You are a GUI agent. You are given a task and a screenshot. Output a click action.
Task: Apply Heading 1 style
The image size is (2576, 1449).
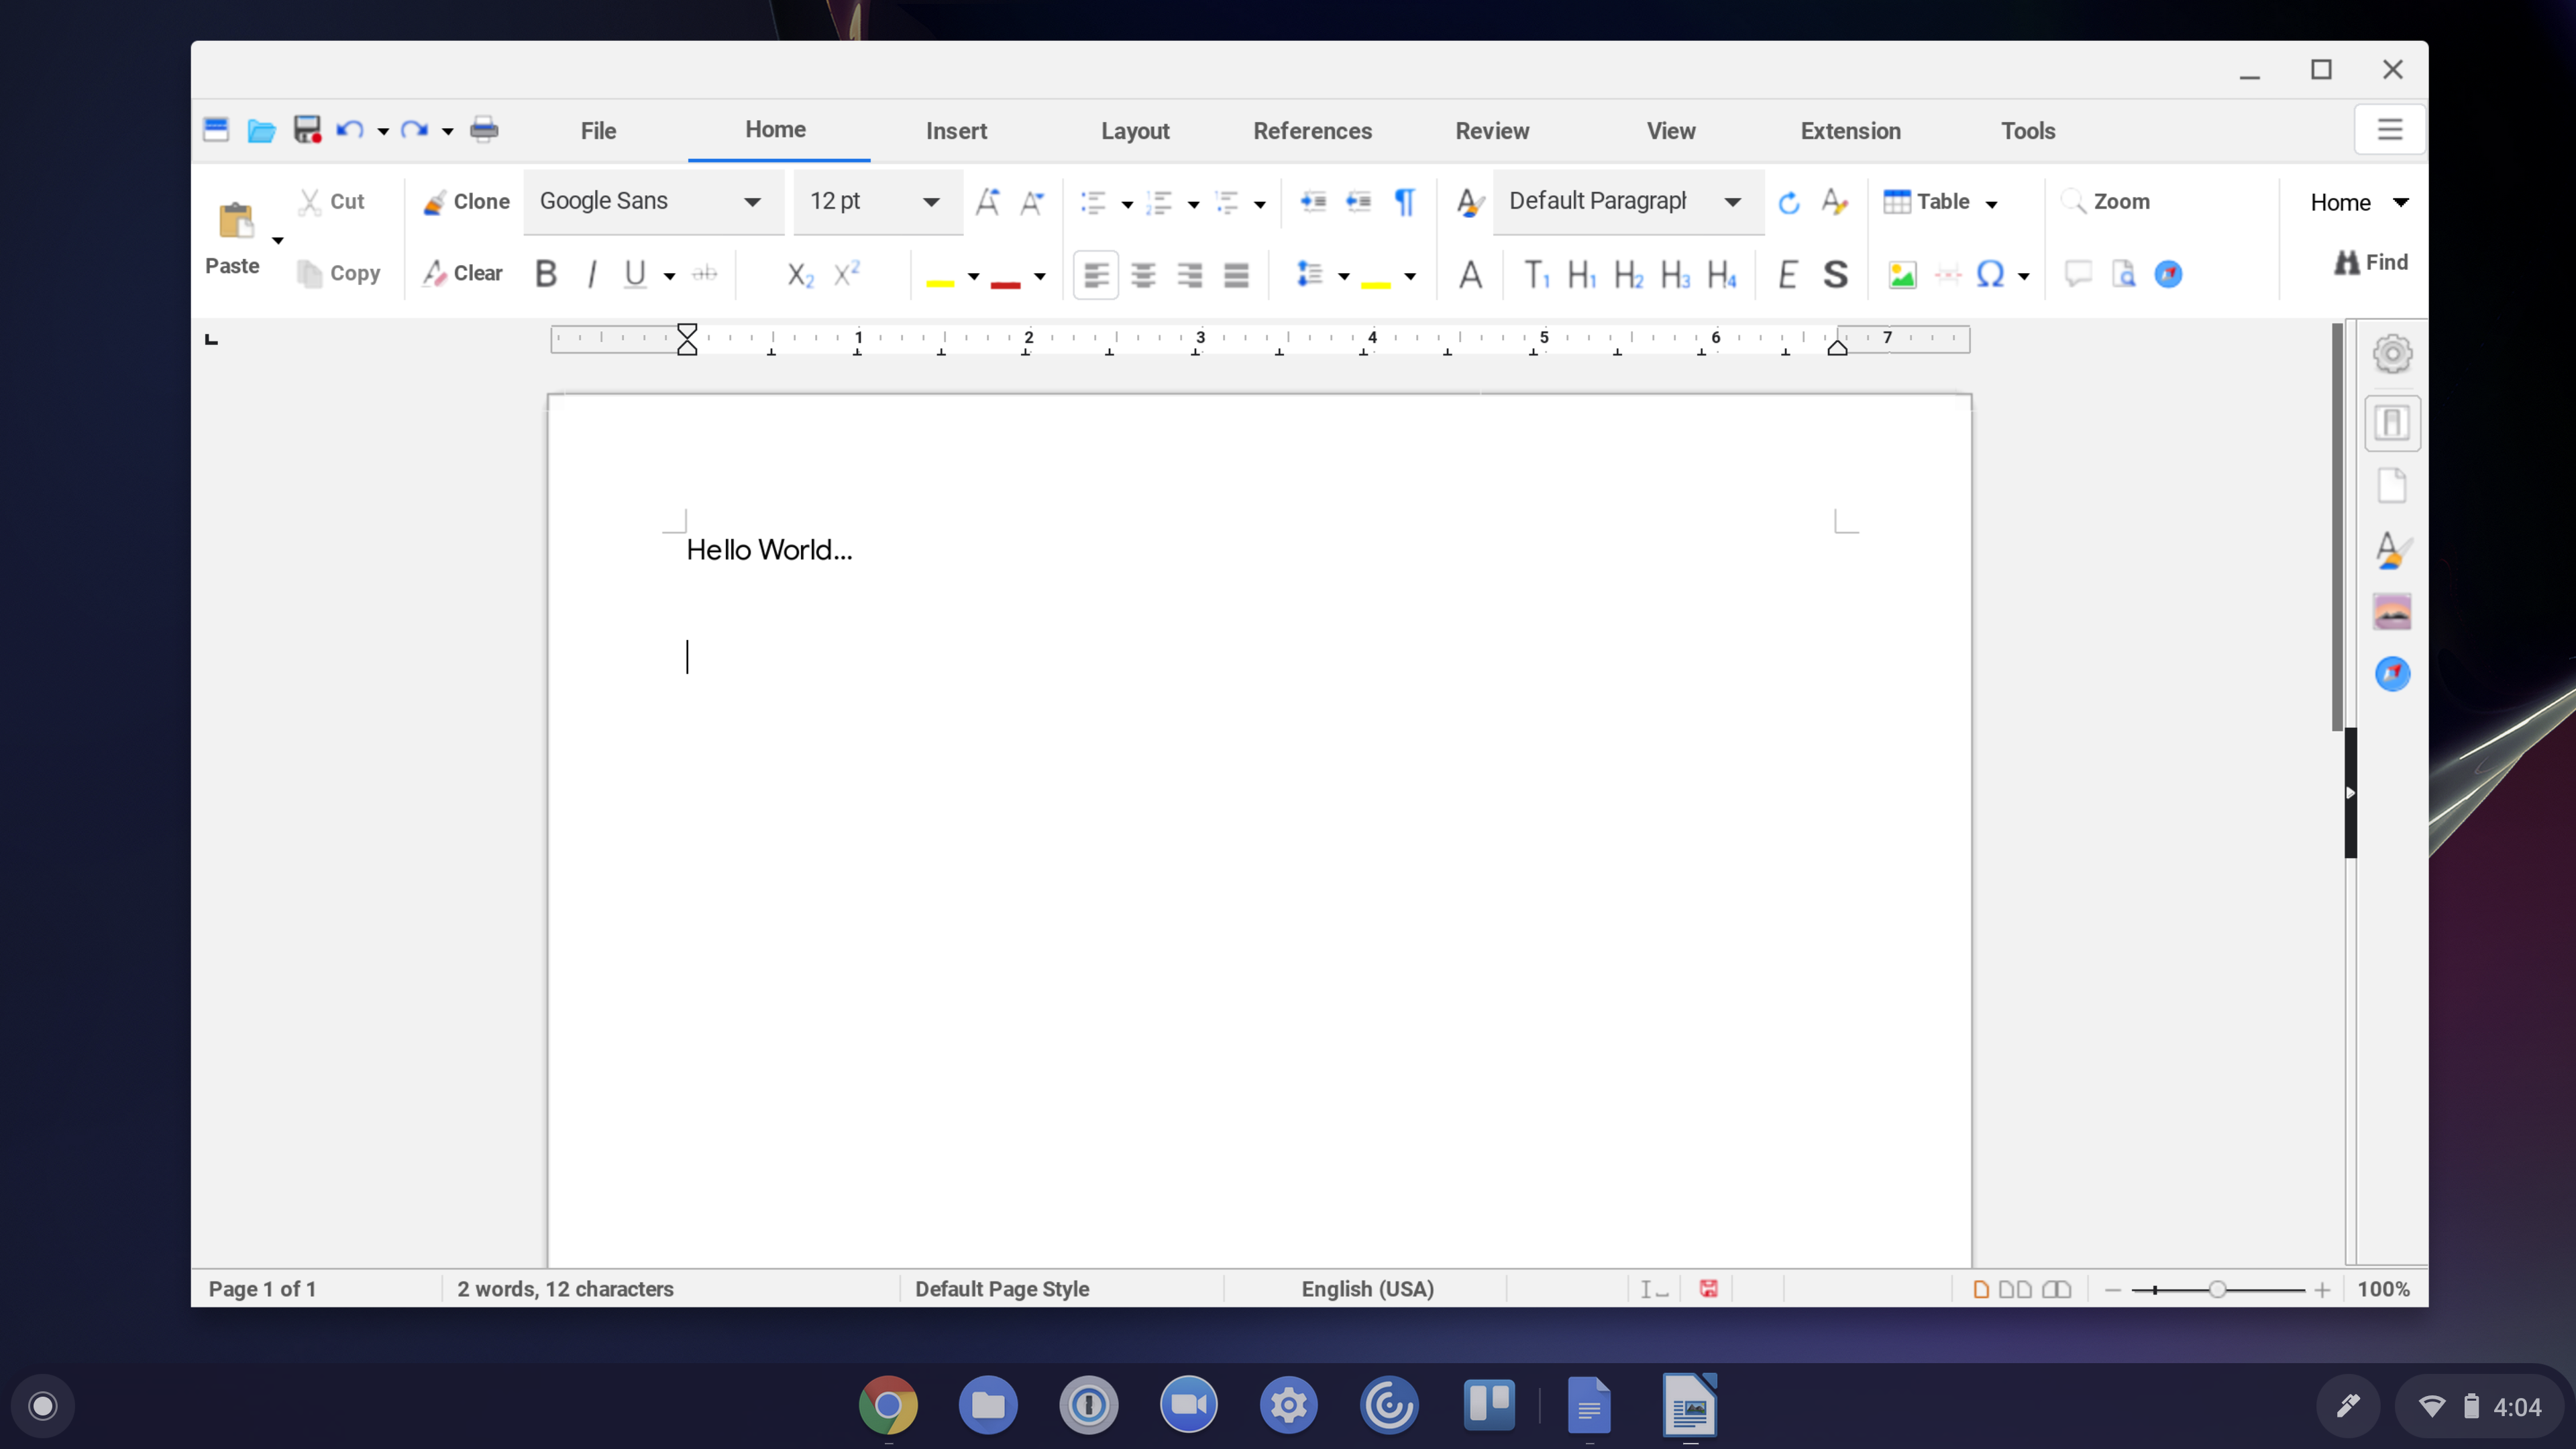click(1582, 274)
